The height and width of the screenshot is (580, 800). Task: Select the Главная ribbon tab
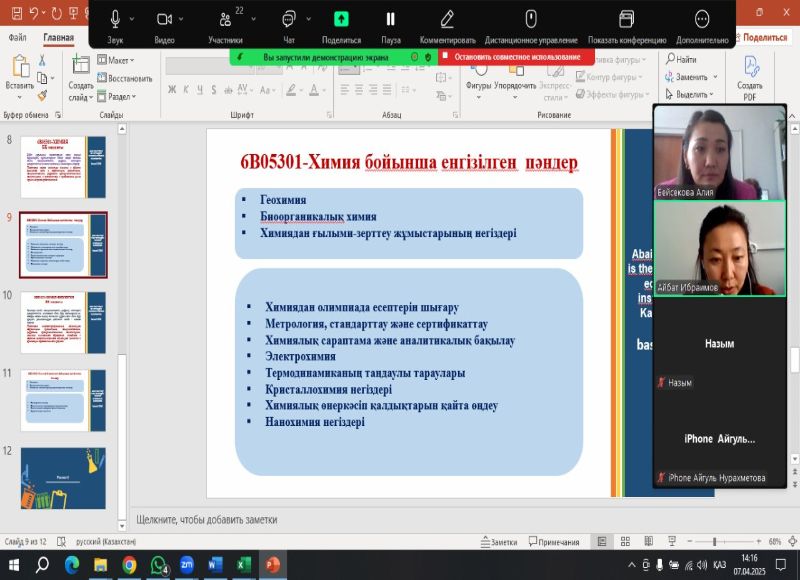58,37
